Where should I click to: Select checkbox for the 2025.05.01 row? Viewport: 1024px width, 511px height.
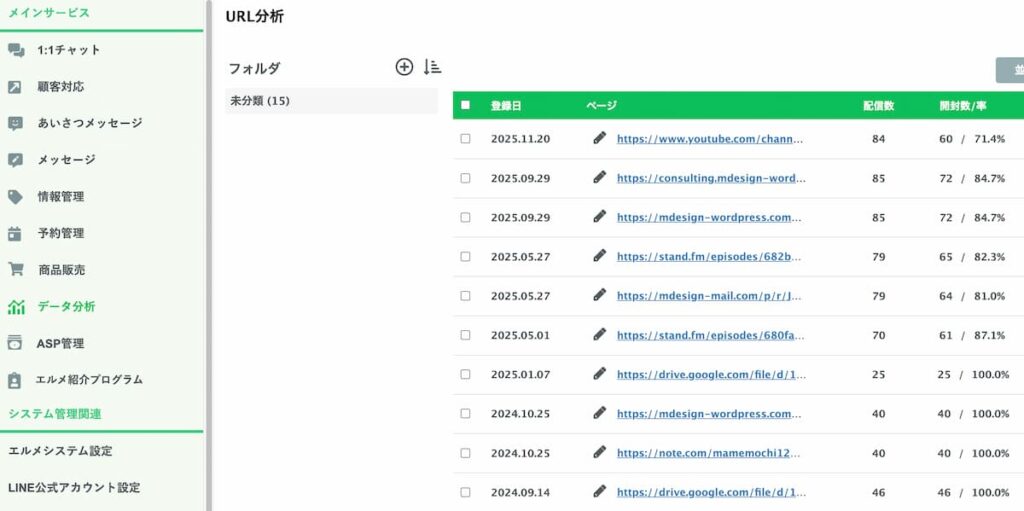[465, 335]
